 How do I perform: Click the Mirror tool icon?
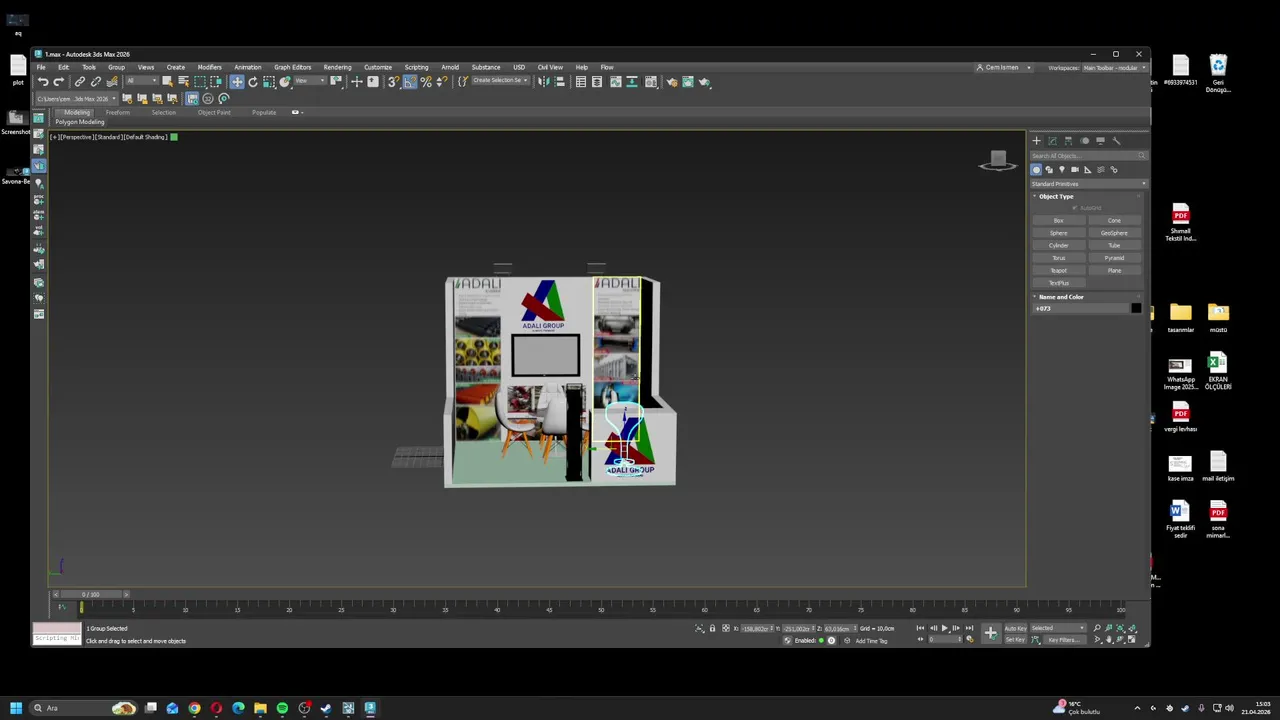(543, 82)
